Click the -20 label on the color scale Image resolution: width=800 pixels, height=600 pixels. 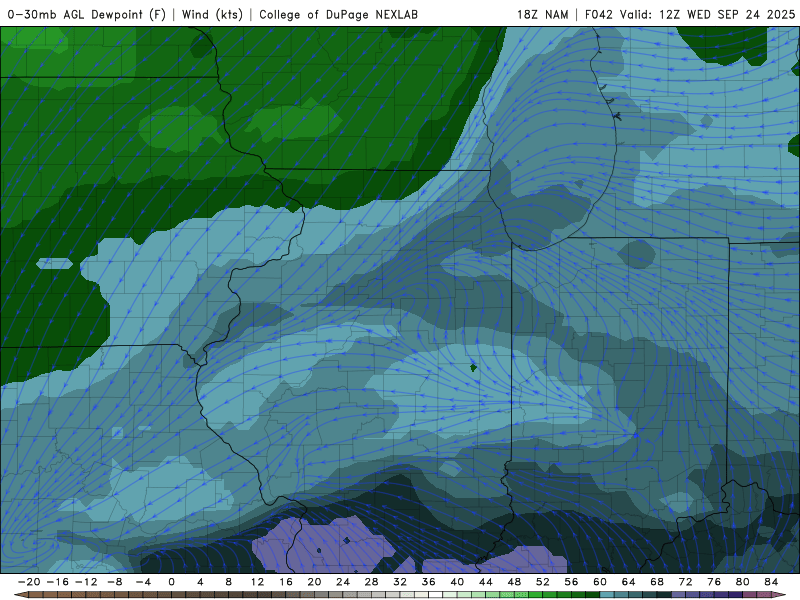point(29,582)
